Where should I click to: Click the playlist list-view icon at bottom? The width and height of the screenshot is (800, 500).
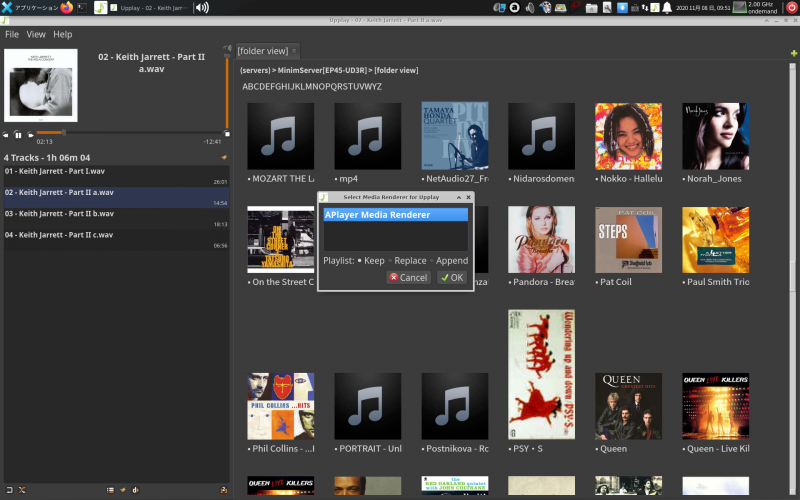tap(110, 490)
